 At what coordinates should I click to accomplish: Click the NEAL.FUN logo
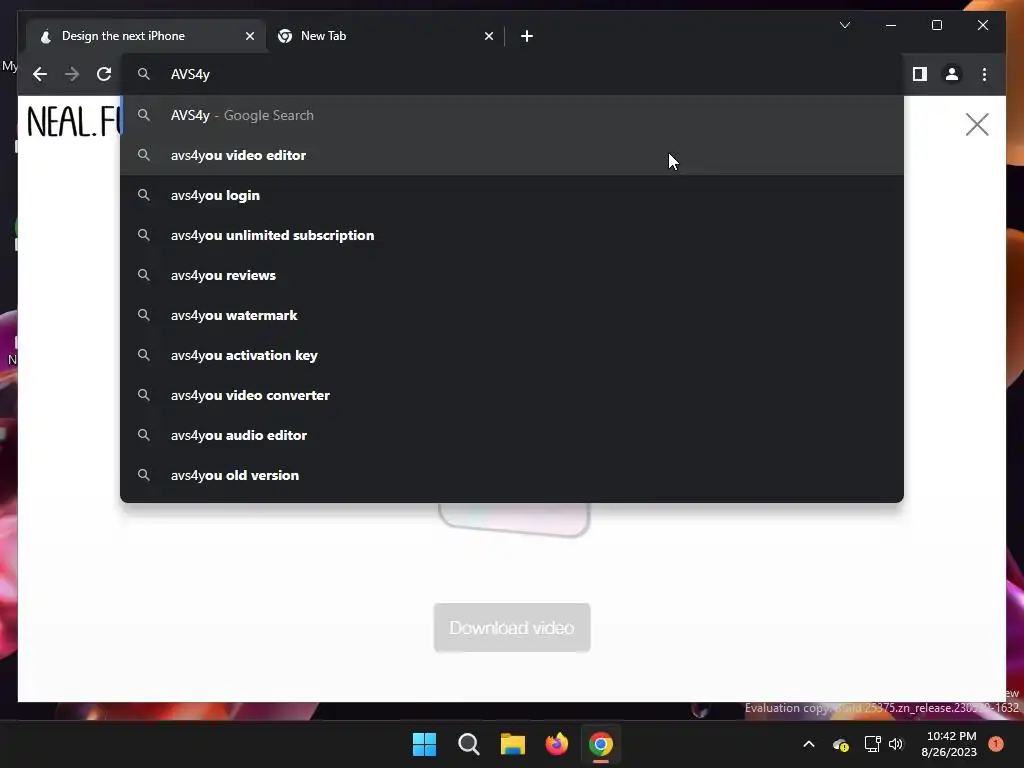tap(74, 122)
